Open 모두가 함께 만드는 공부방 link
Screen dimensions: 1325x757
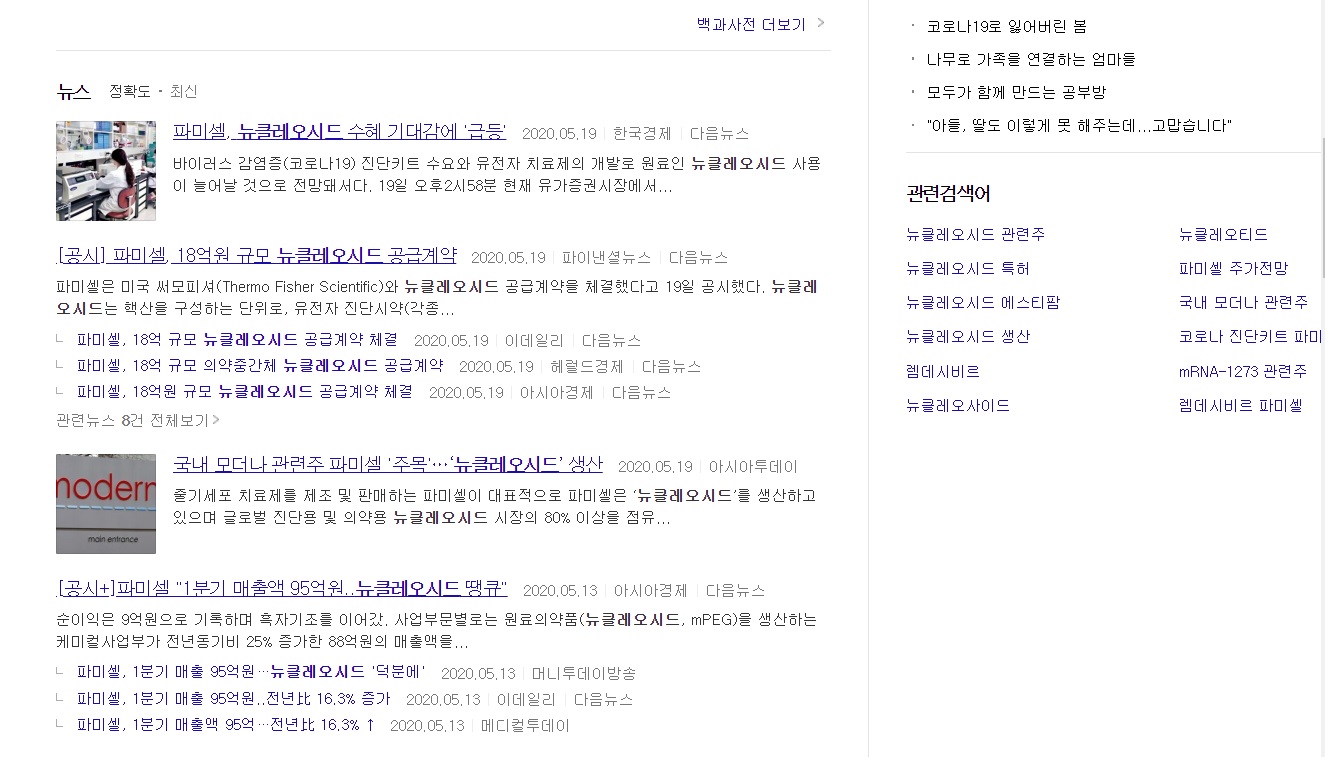click(1016, 93)
